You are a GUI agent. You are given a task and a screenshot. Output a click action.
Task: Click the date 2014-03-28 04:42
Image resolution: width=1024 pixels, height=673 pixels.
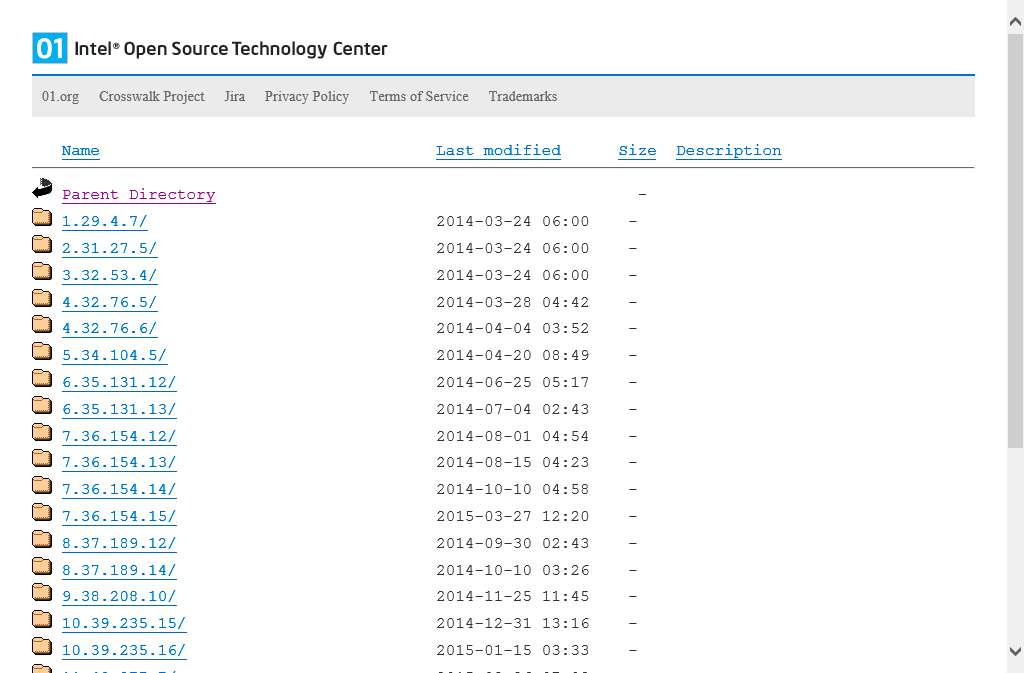pos(513,303)
